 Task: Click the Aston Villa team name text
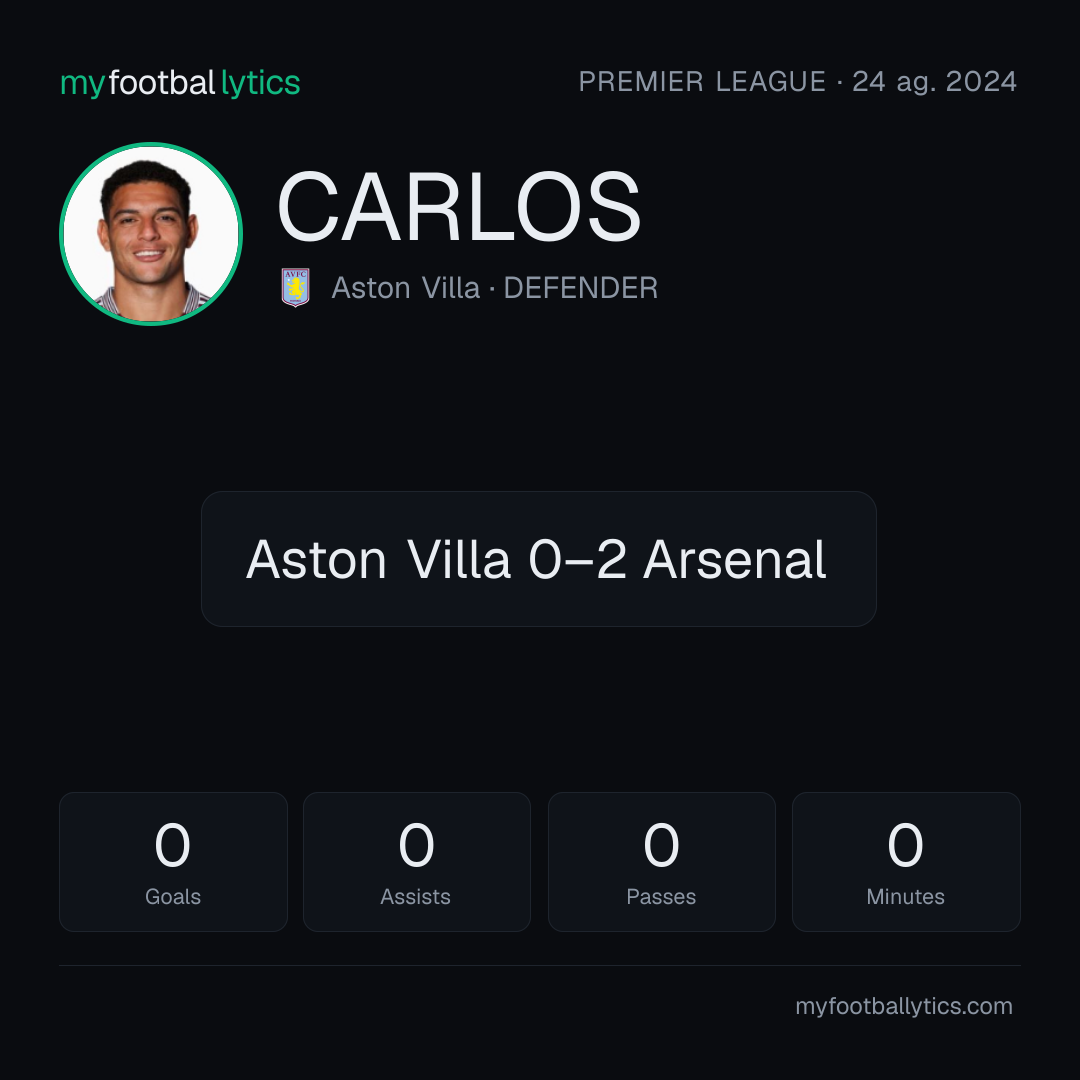tap(405, 288)
